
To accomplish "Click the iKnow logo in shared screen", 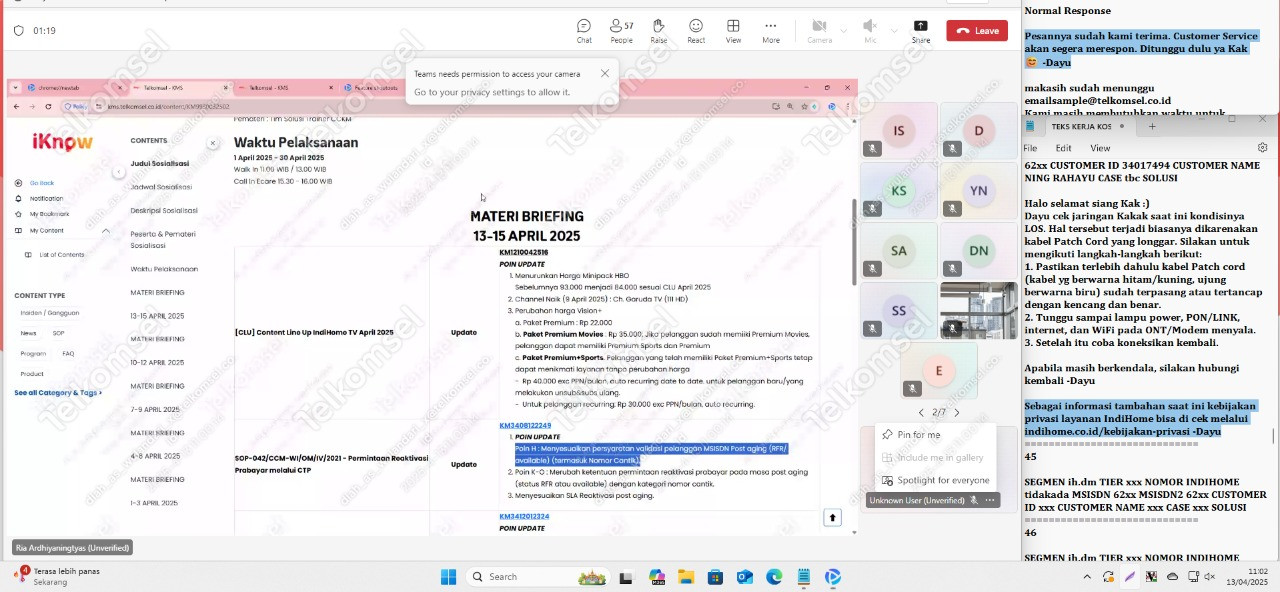I will [62, 142].
